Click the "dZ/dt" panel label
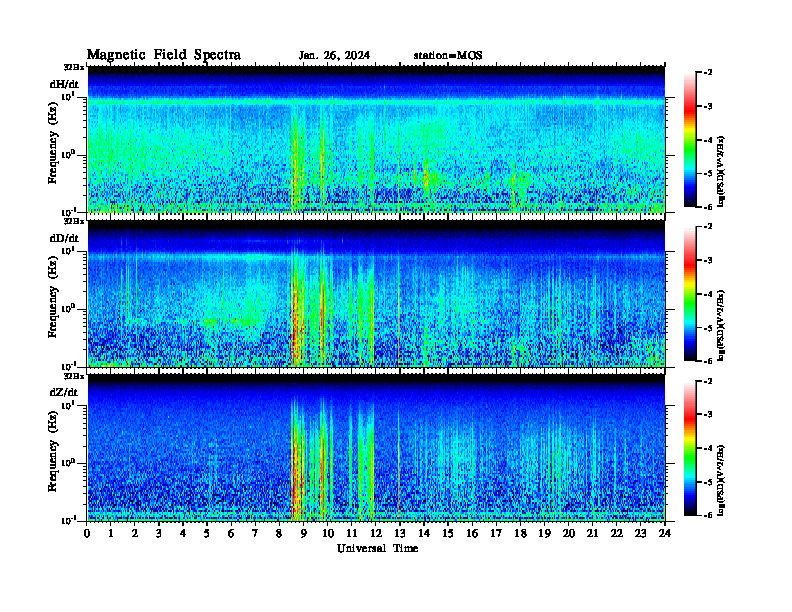Viewport: 792px width, 612px height. 64,392
